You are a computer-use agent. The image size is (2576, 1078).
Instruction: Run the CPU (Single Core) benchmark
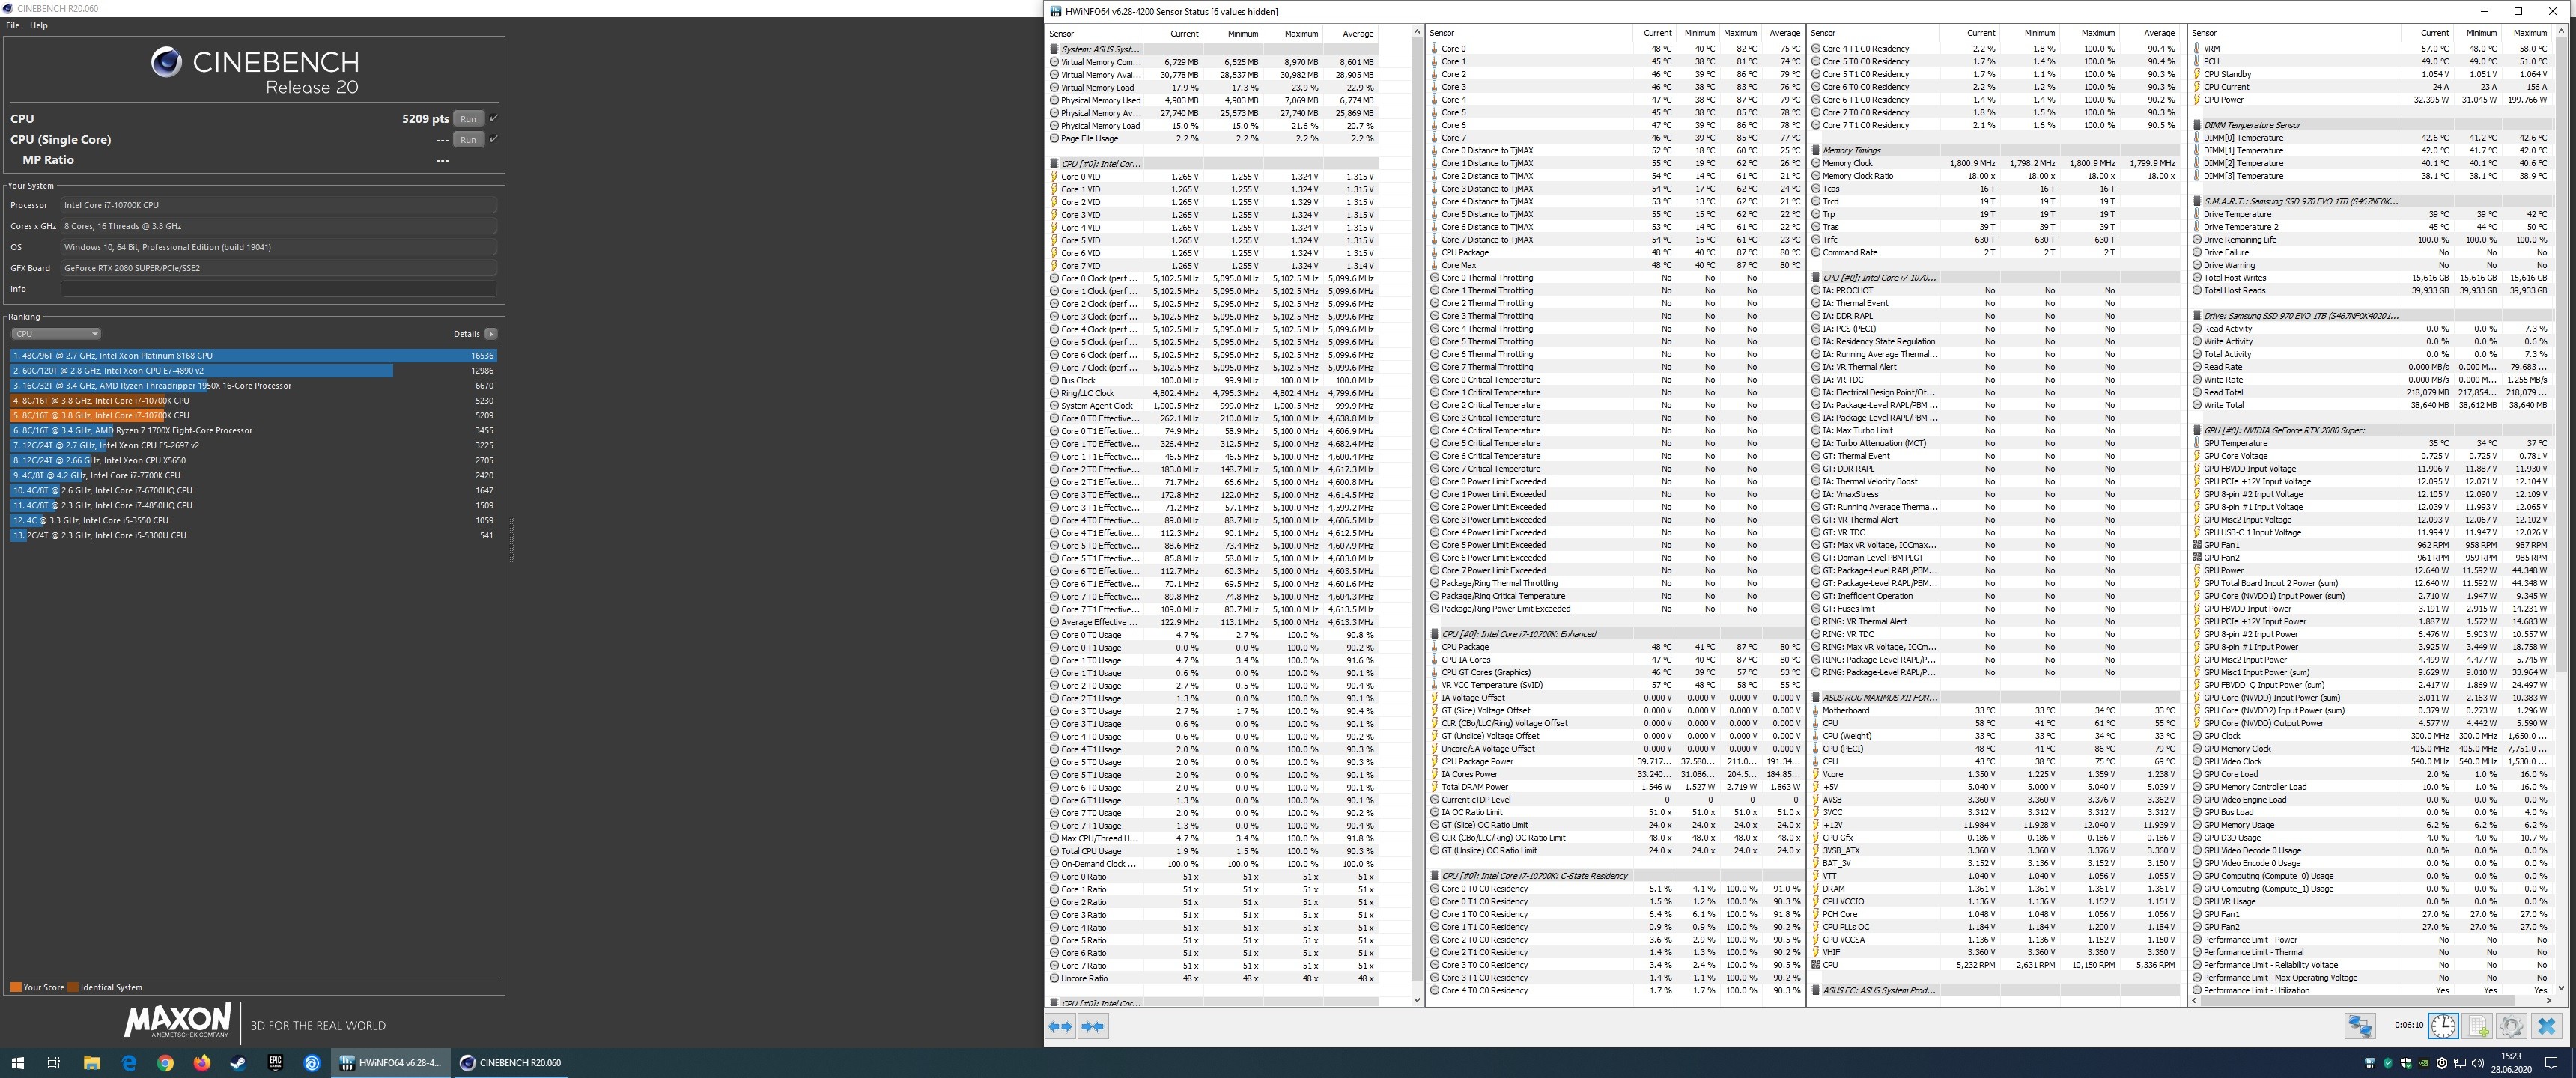click(468, 140)
